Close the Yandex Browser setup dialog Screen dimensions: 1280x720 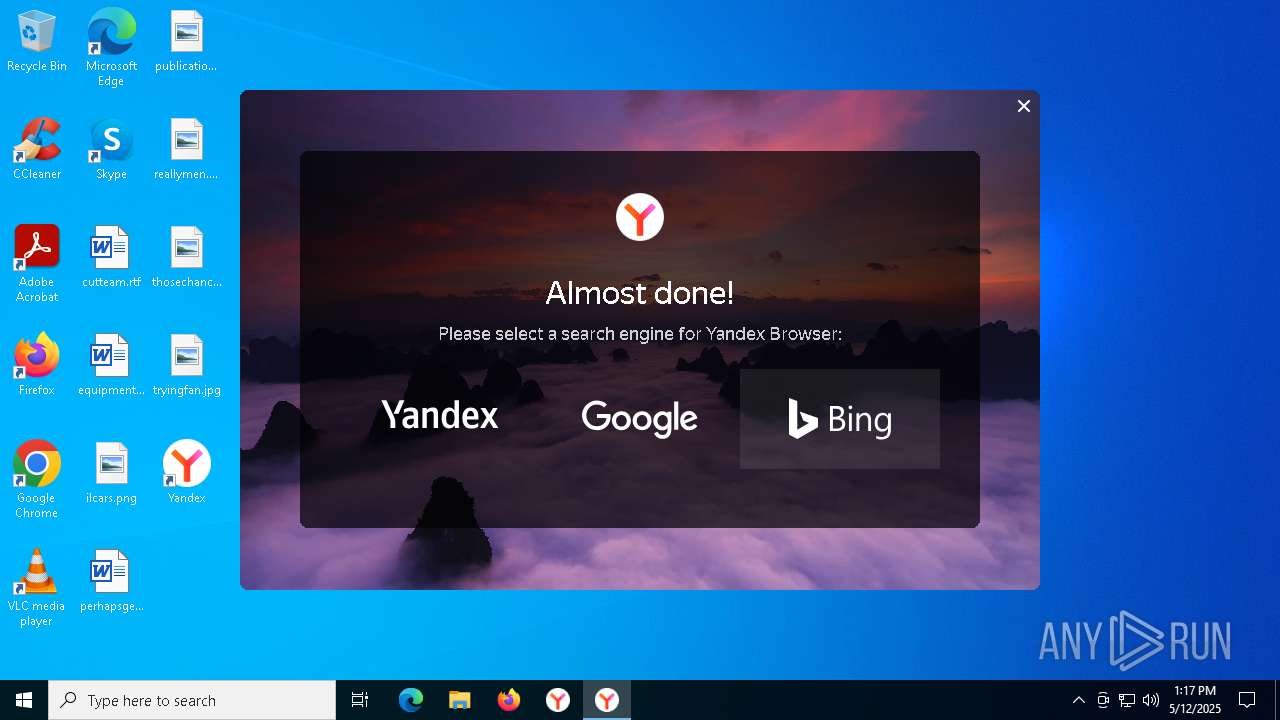click(x=1023, y=106)
